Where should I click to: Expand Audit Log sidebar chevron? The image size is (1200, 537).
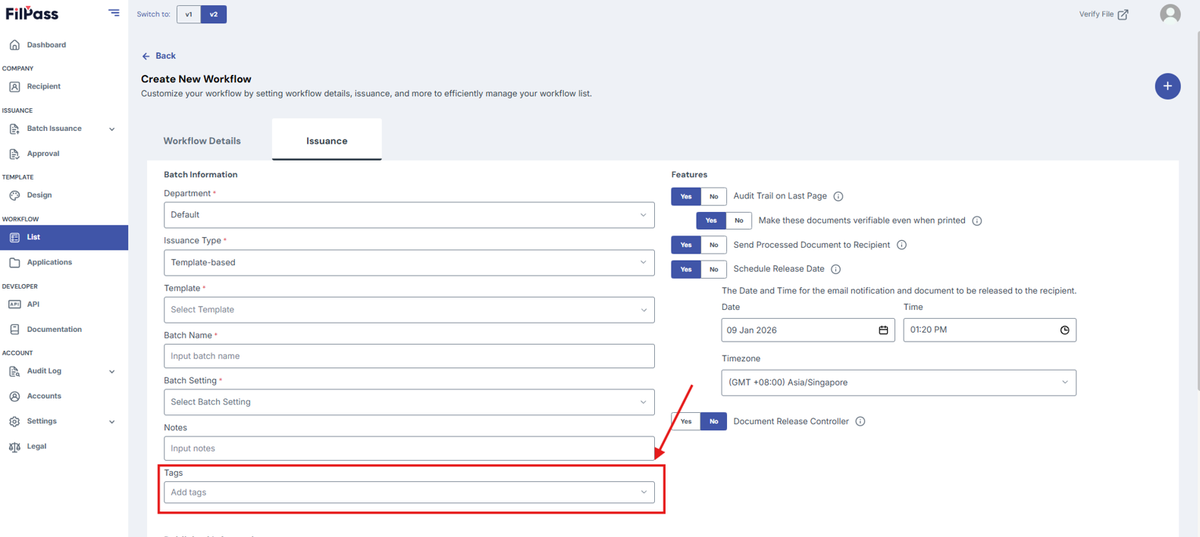point(112,371)
